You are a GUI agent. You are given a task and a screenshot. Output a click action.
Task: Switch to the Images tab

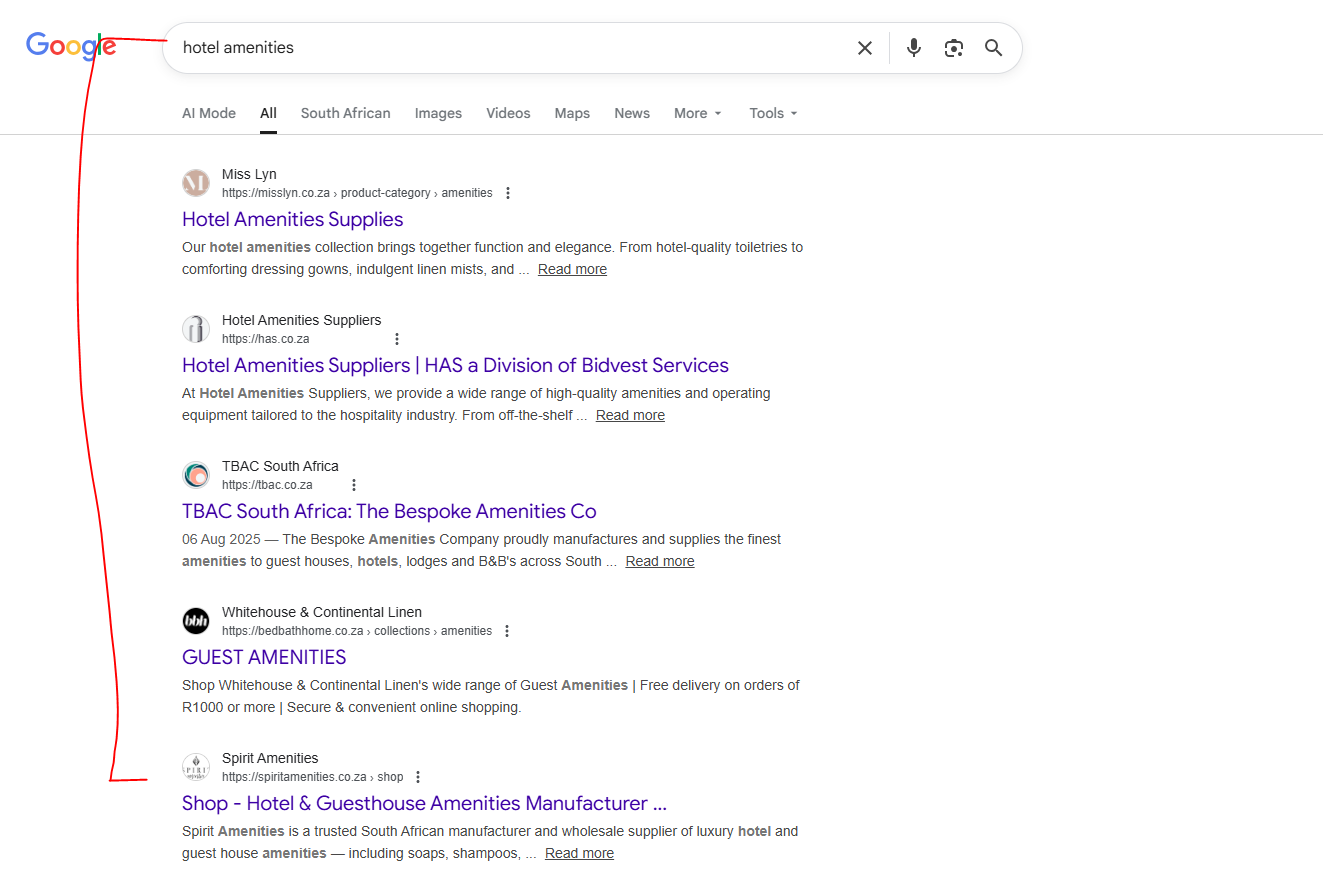point(438,113)
